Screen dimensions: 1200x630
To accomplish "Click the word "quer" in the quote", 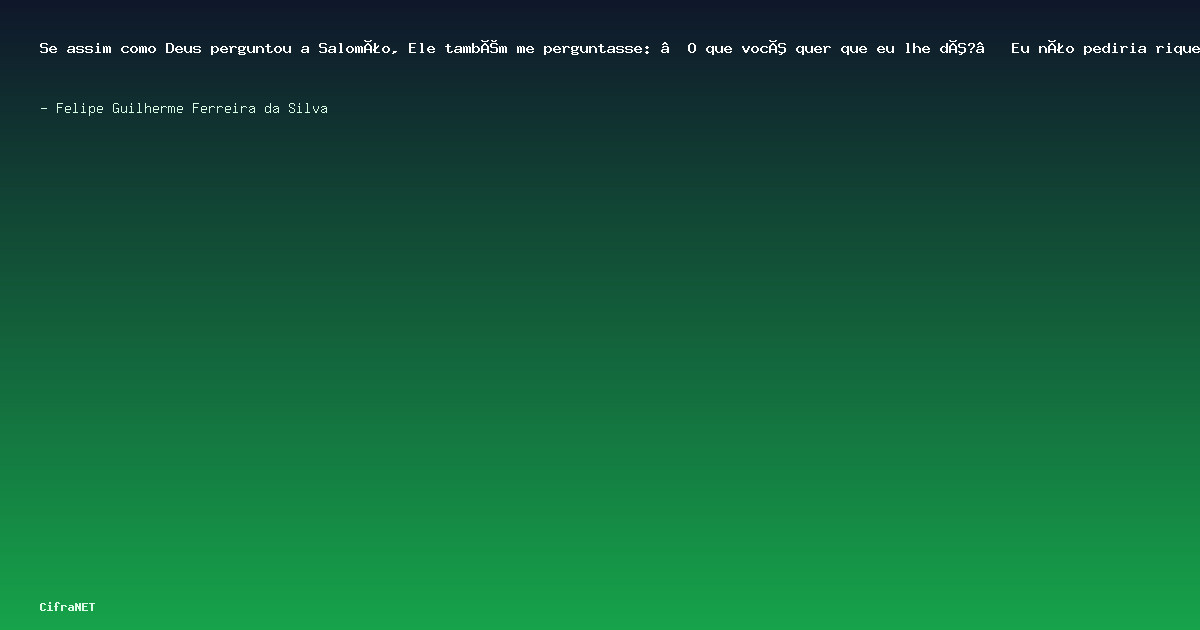I will point(813,48).
